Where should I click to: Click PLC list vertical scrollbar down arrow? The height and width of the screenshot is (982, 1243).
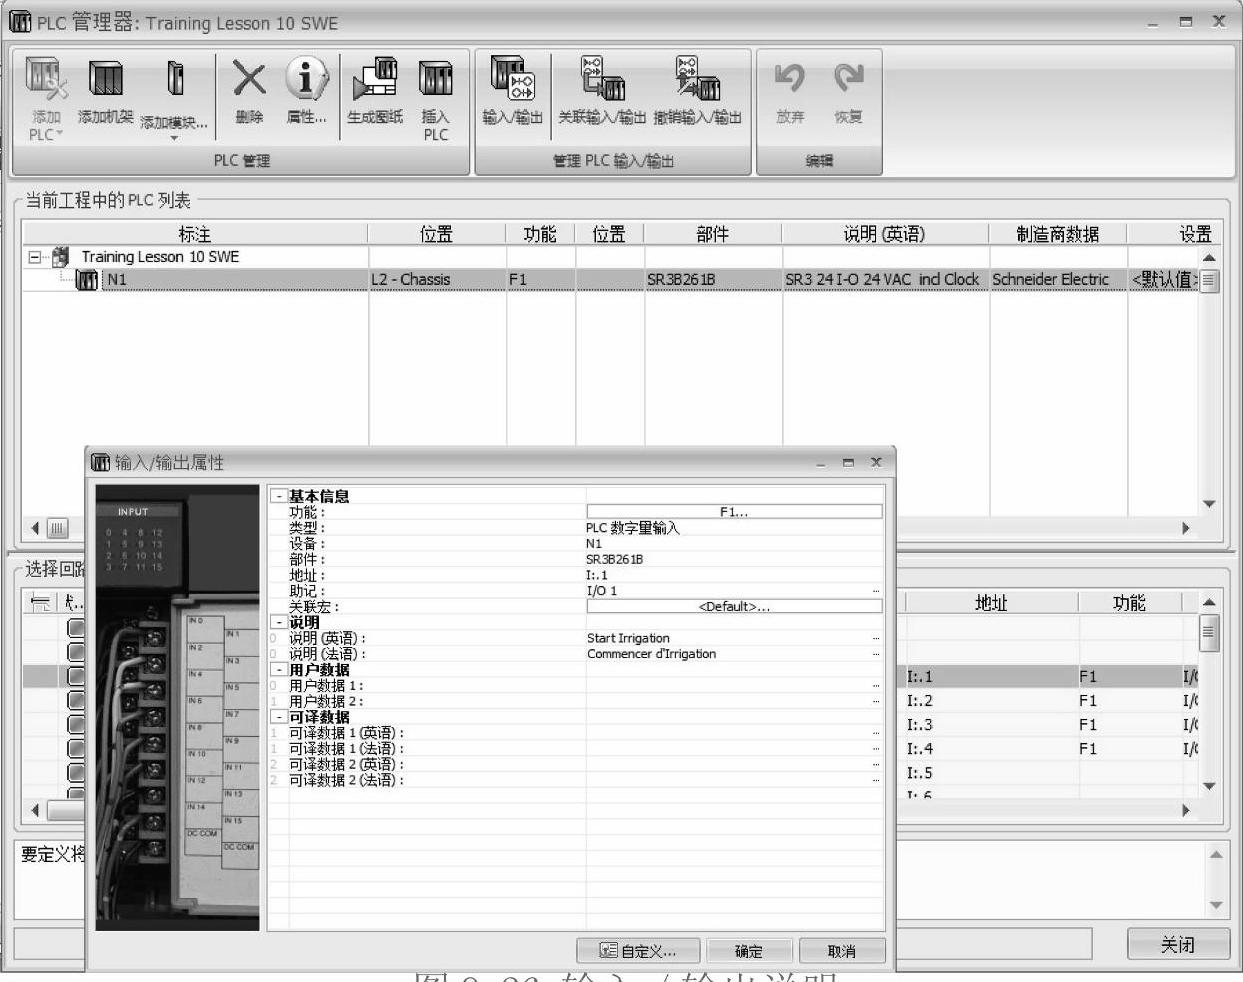pos(1209,504)
